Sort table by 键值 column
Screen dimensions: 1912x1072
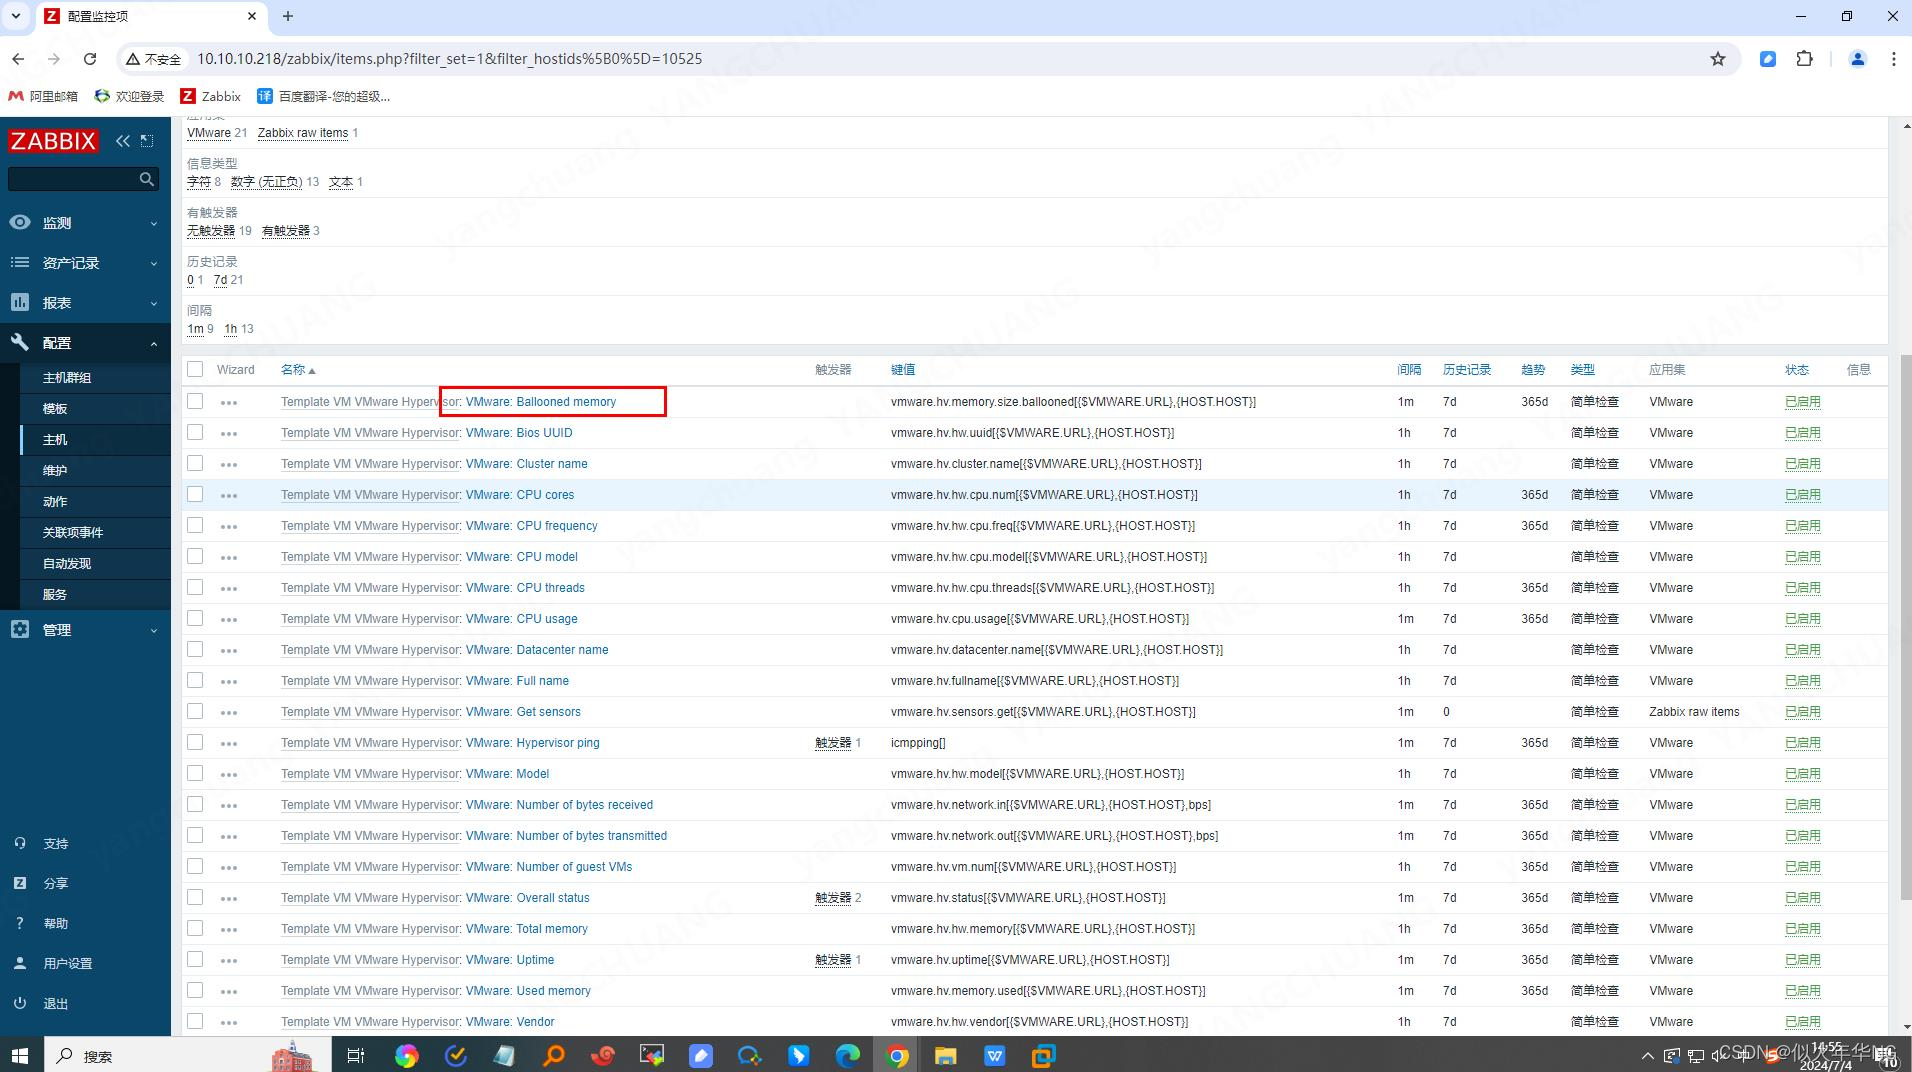[903, 370]
